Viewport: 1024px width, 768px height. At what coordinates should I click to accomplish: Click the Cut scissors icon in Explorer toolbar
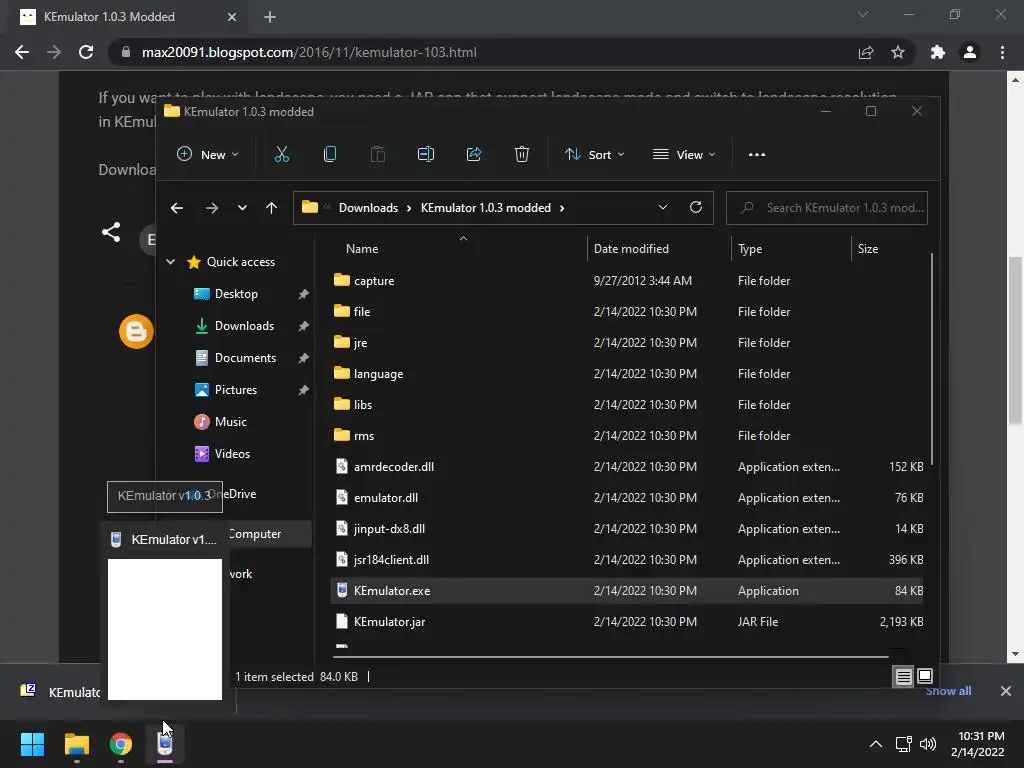click(281, 155)
